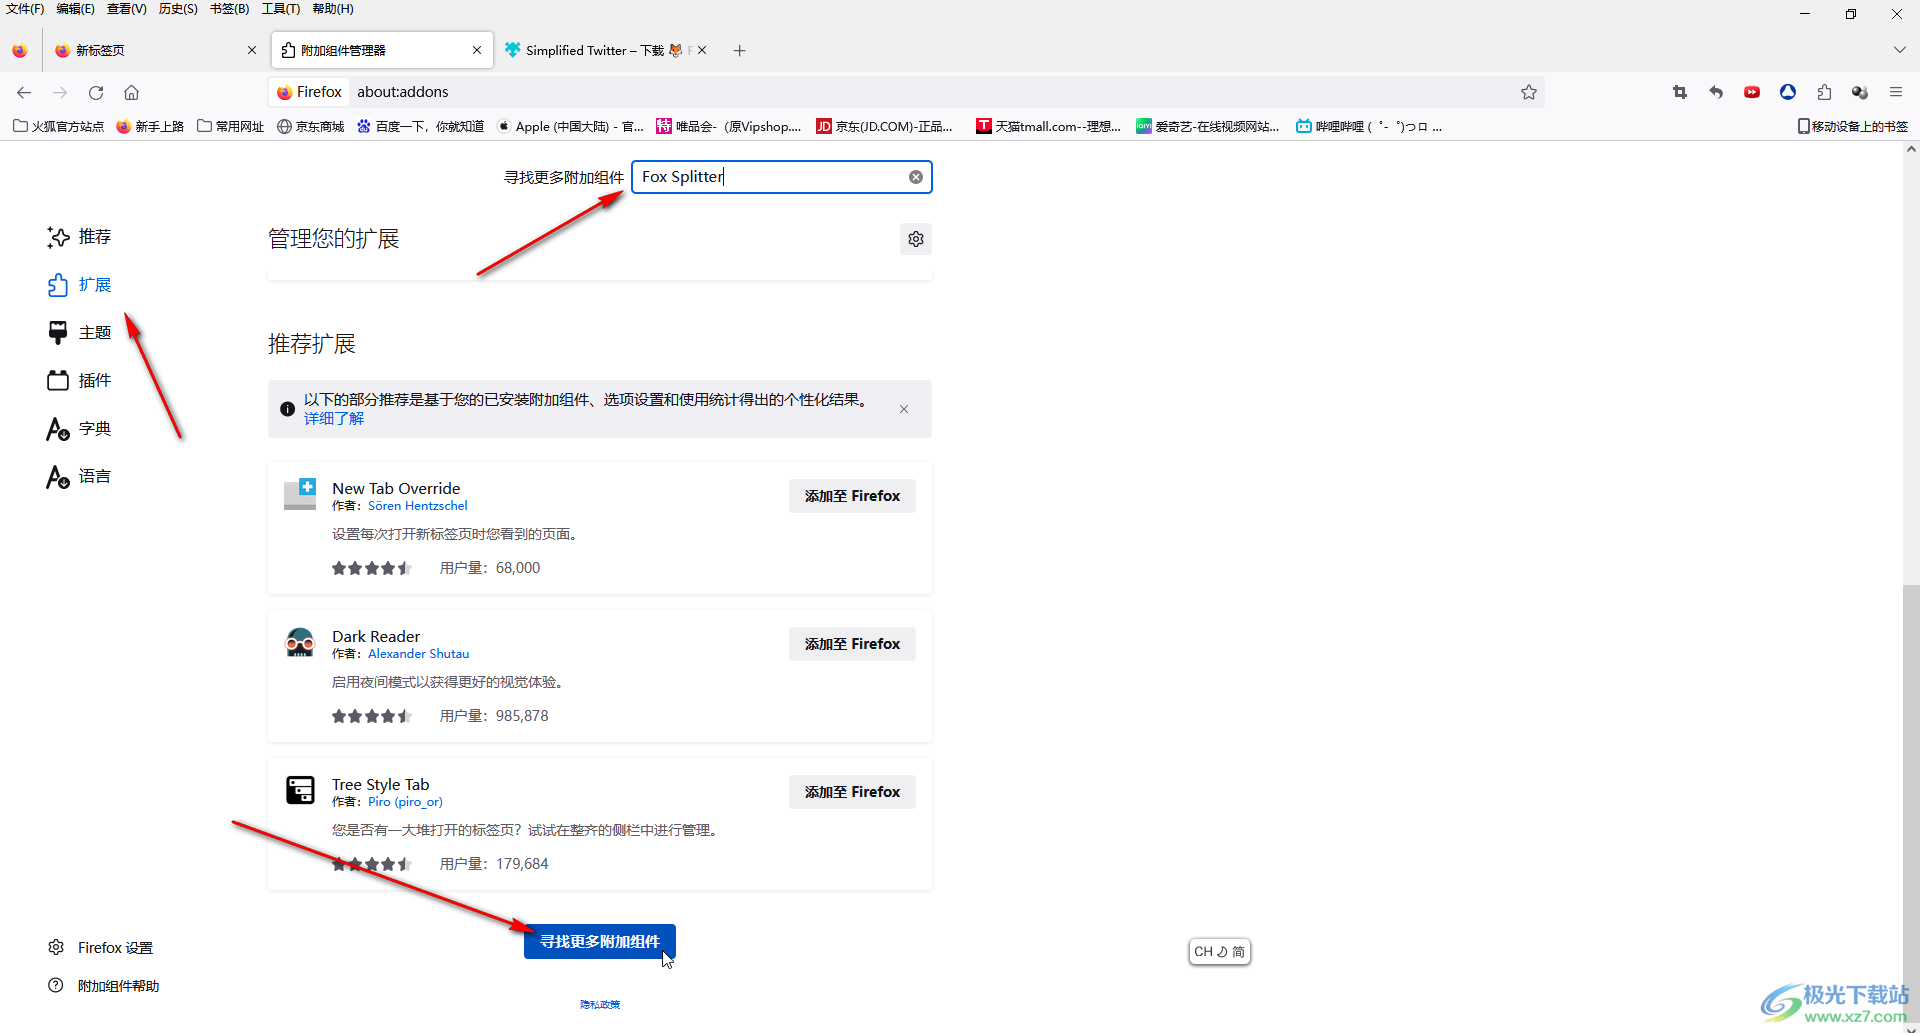Dismiss the personalized recommendations notice
This screenshot has height=1033, width=1920.
pyautogui.click(x=904, y=409)
